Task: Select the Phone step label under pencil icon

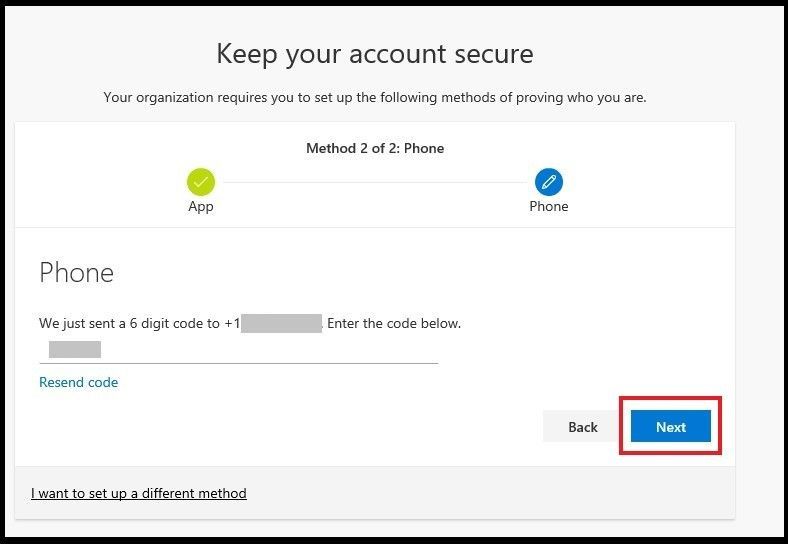Action: 549,206
